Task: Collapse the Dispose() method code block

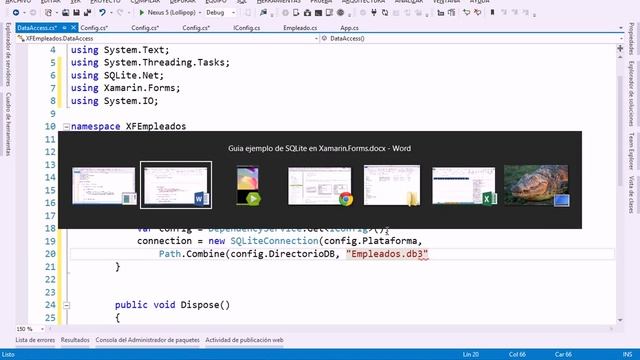Action: pyautogui.click(x=66, y=305)
